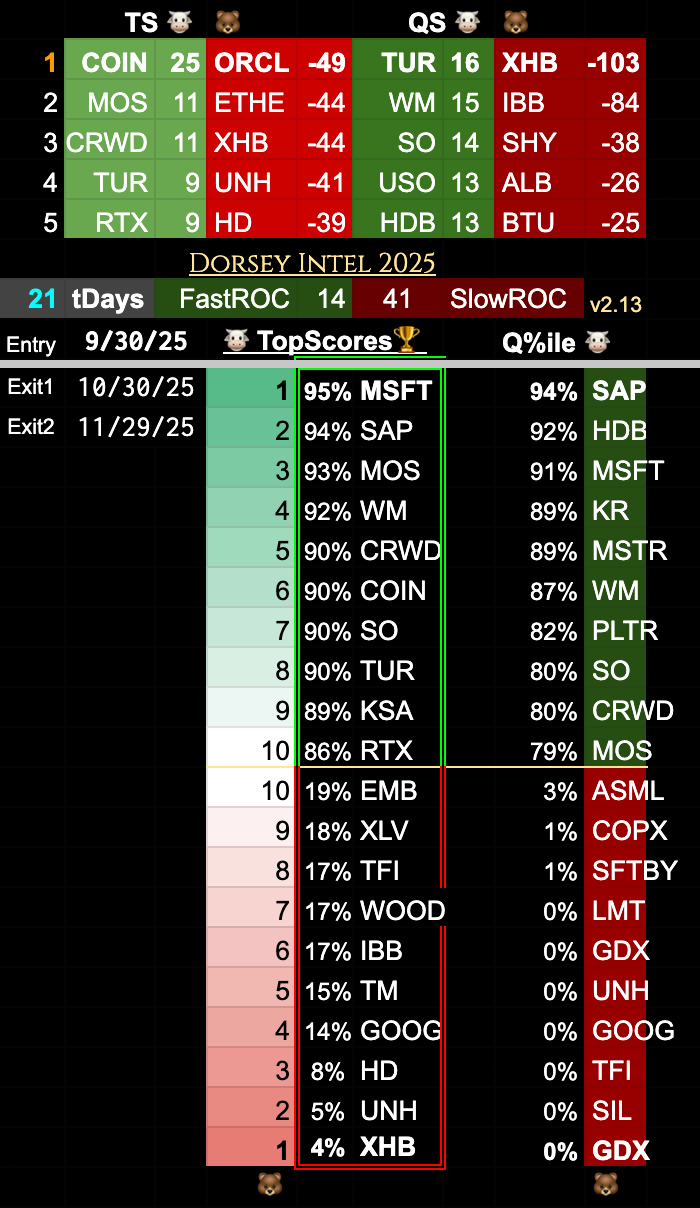The width and height of the screenshot is (700, 1208).
Task: Select 92% HDB in Q%ile column
Action: [588, 431]
